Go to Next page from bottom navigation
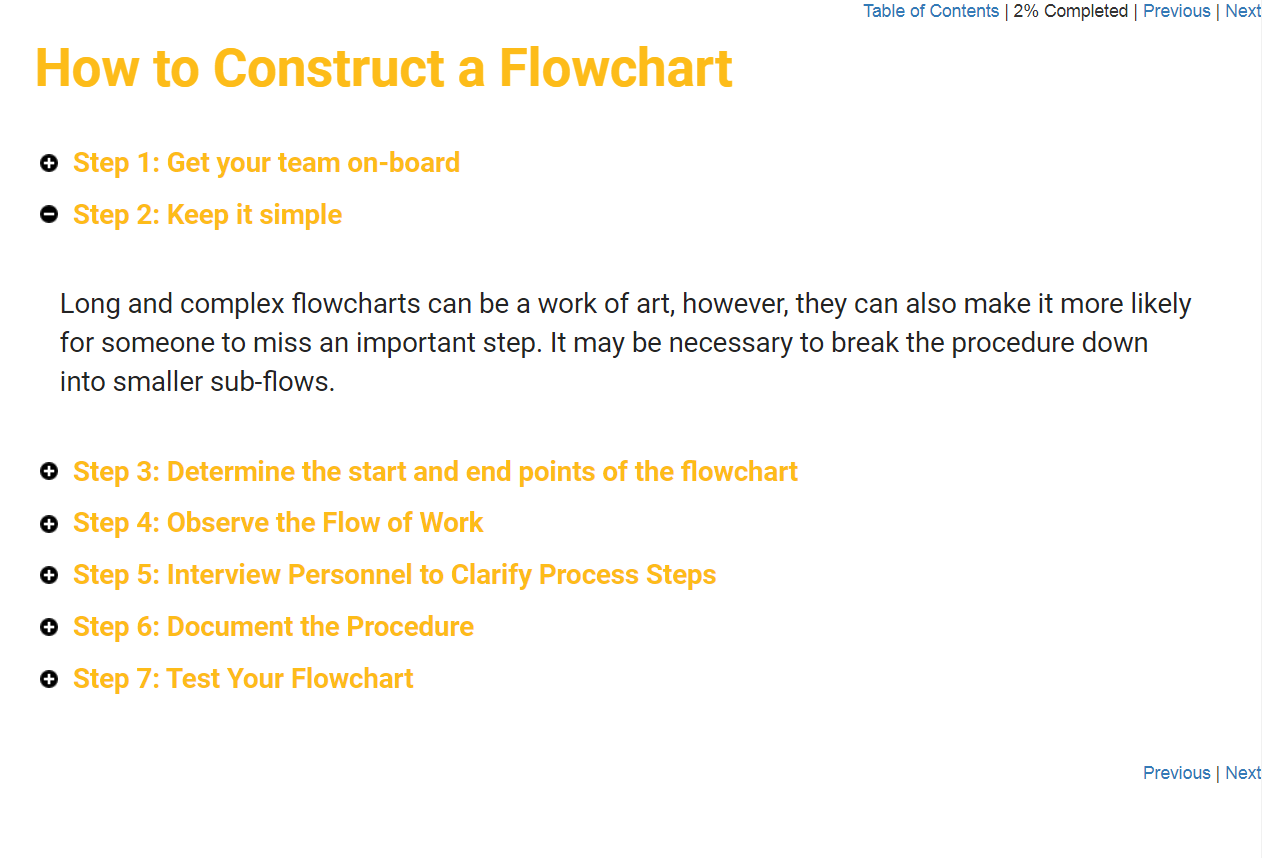 click(1243, 773)
